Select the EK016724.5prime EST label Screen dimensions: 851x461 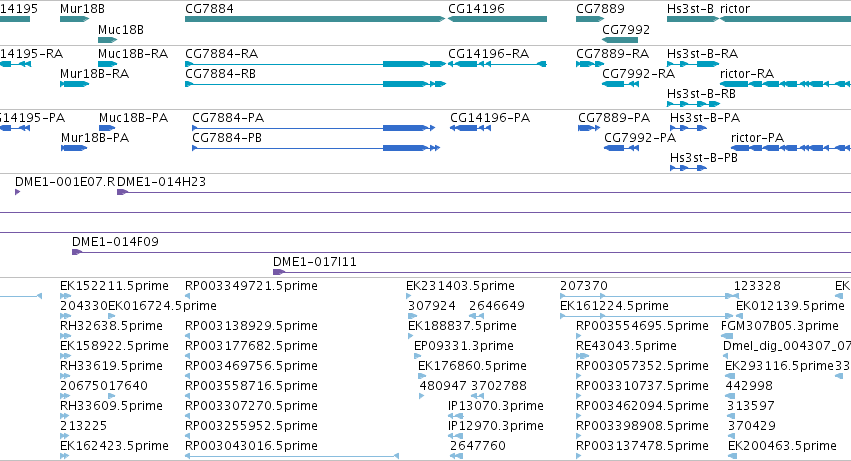[162, 306]
